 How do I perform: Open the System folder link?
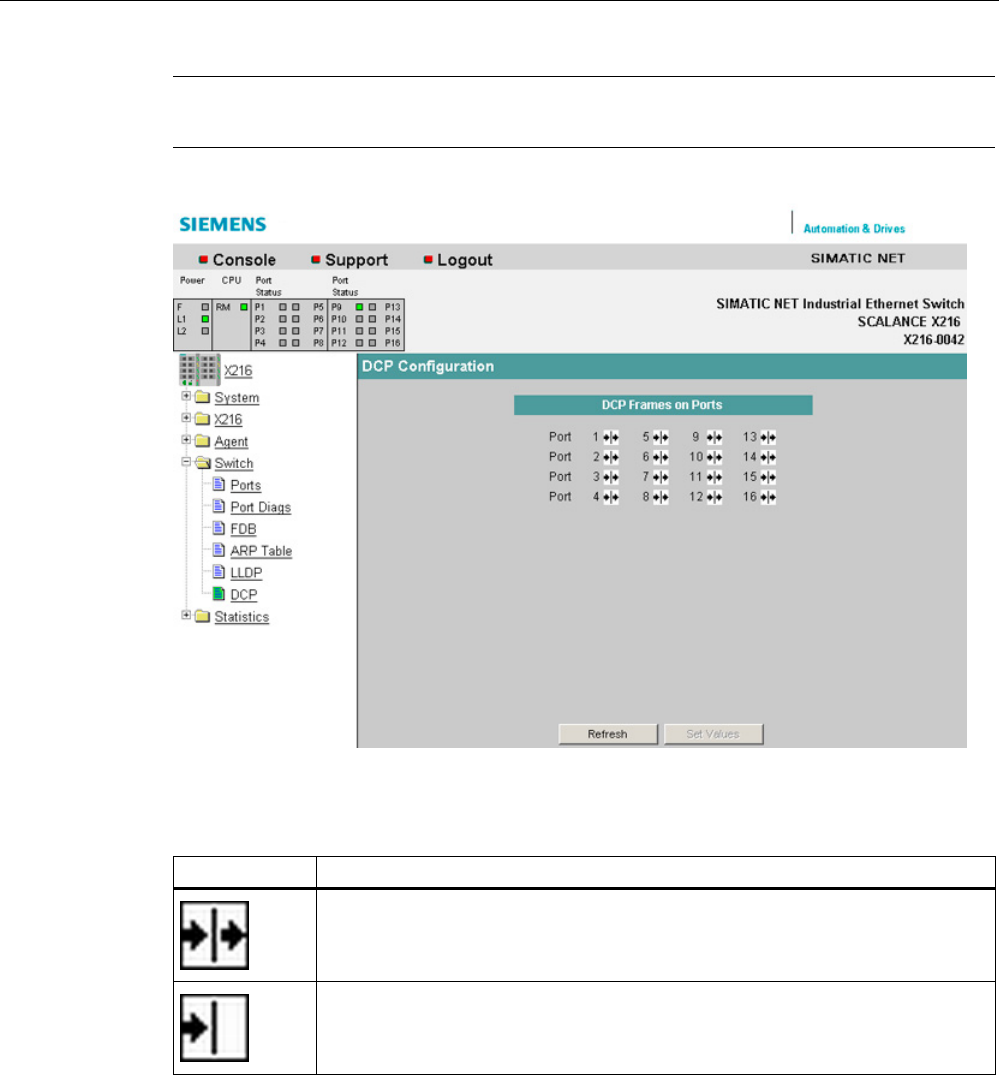tap(237, 398)
